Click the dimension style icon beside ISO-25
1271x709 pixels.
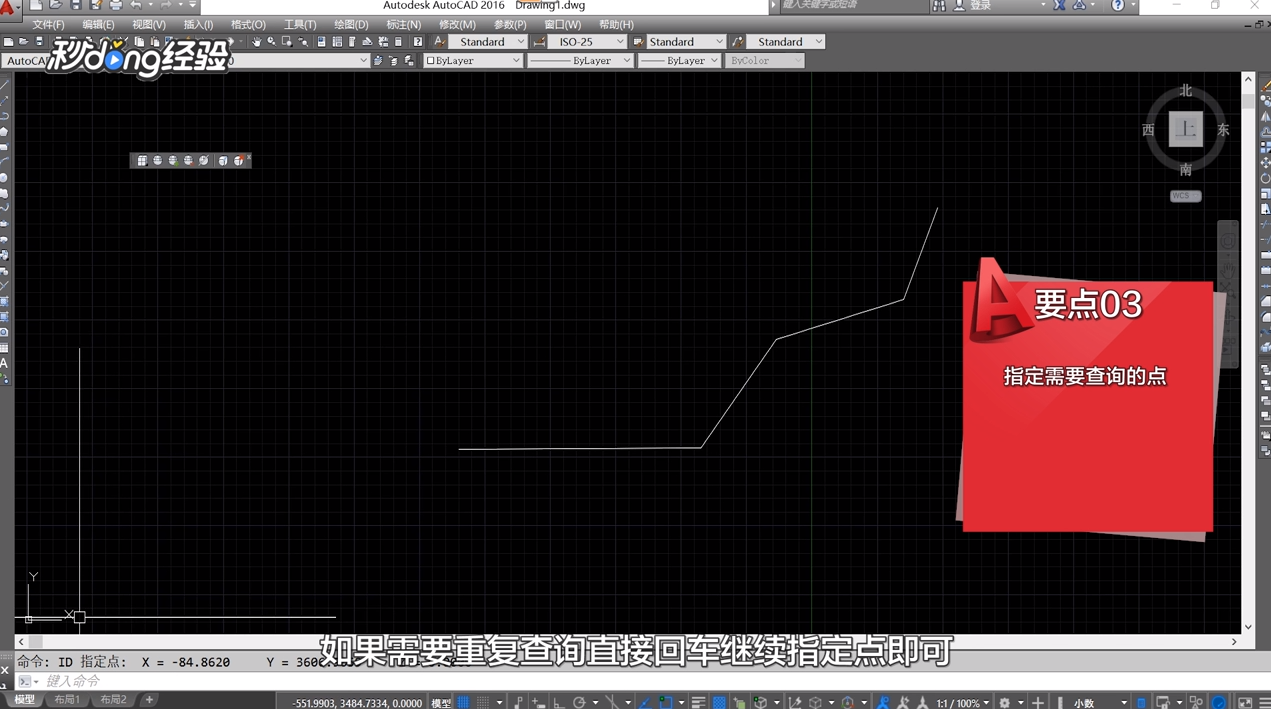tap(539, 42)
